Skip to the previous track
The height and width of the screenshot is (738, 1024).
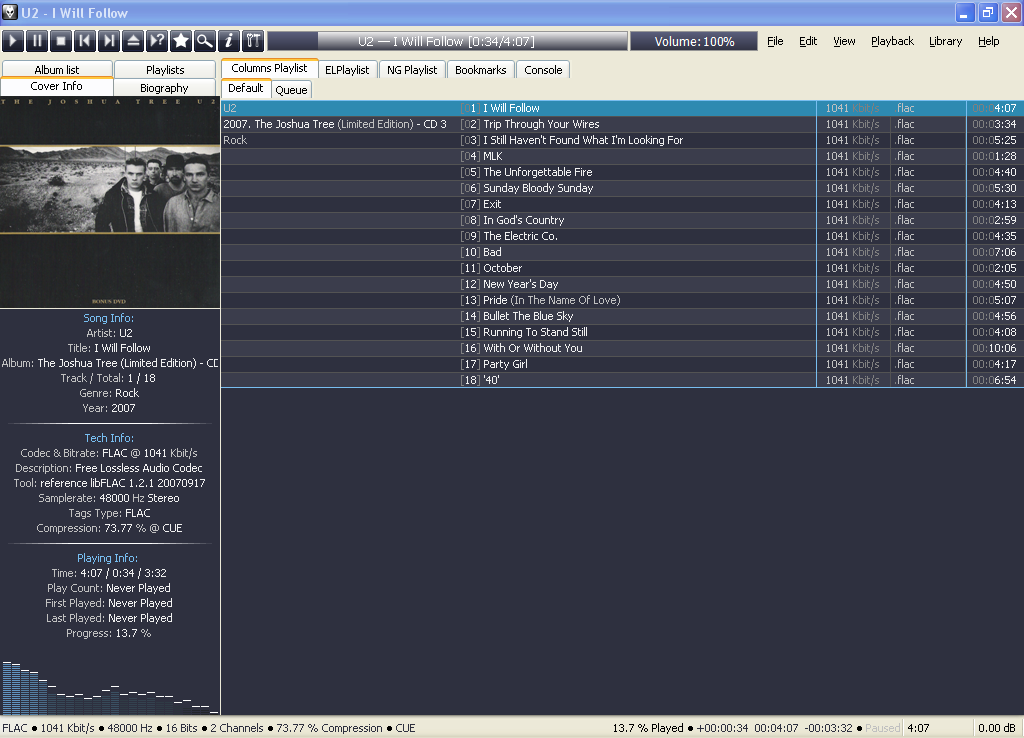(85, 41)
